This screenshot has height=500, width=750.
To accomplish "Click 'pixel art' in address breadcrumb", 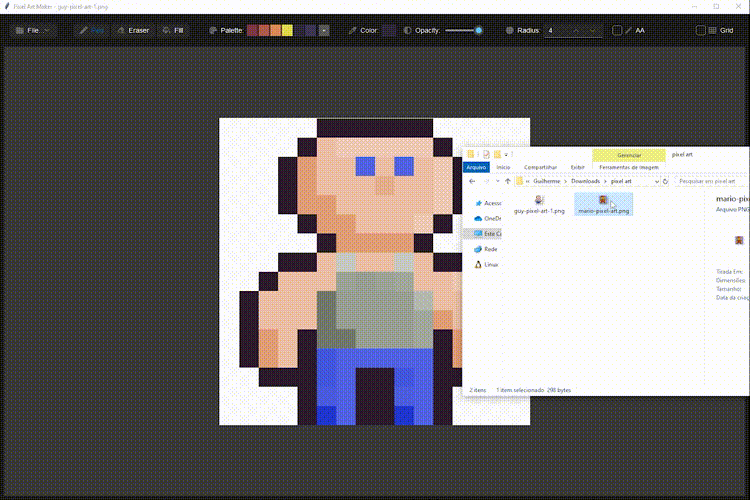I will click(x=621, y=181).
